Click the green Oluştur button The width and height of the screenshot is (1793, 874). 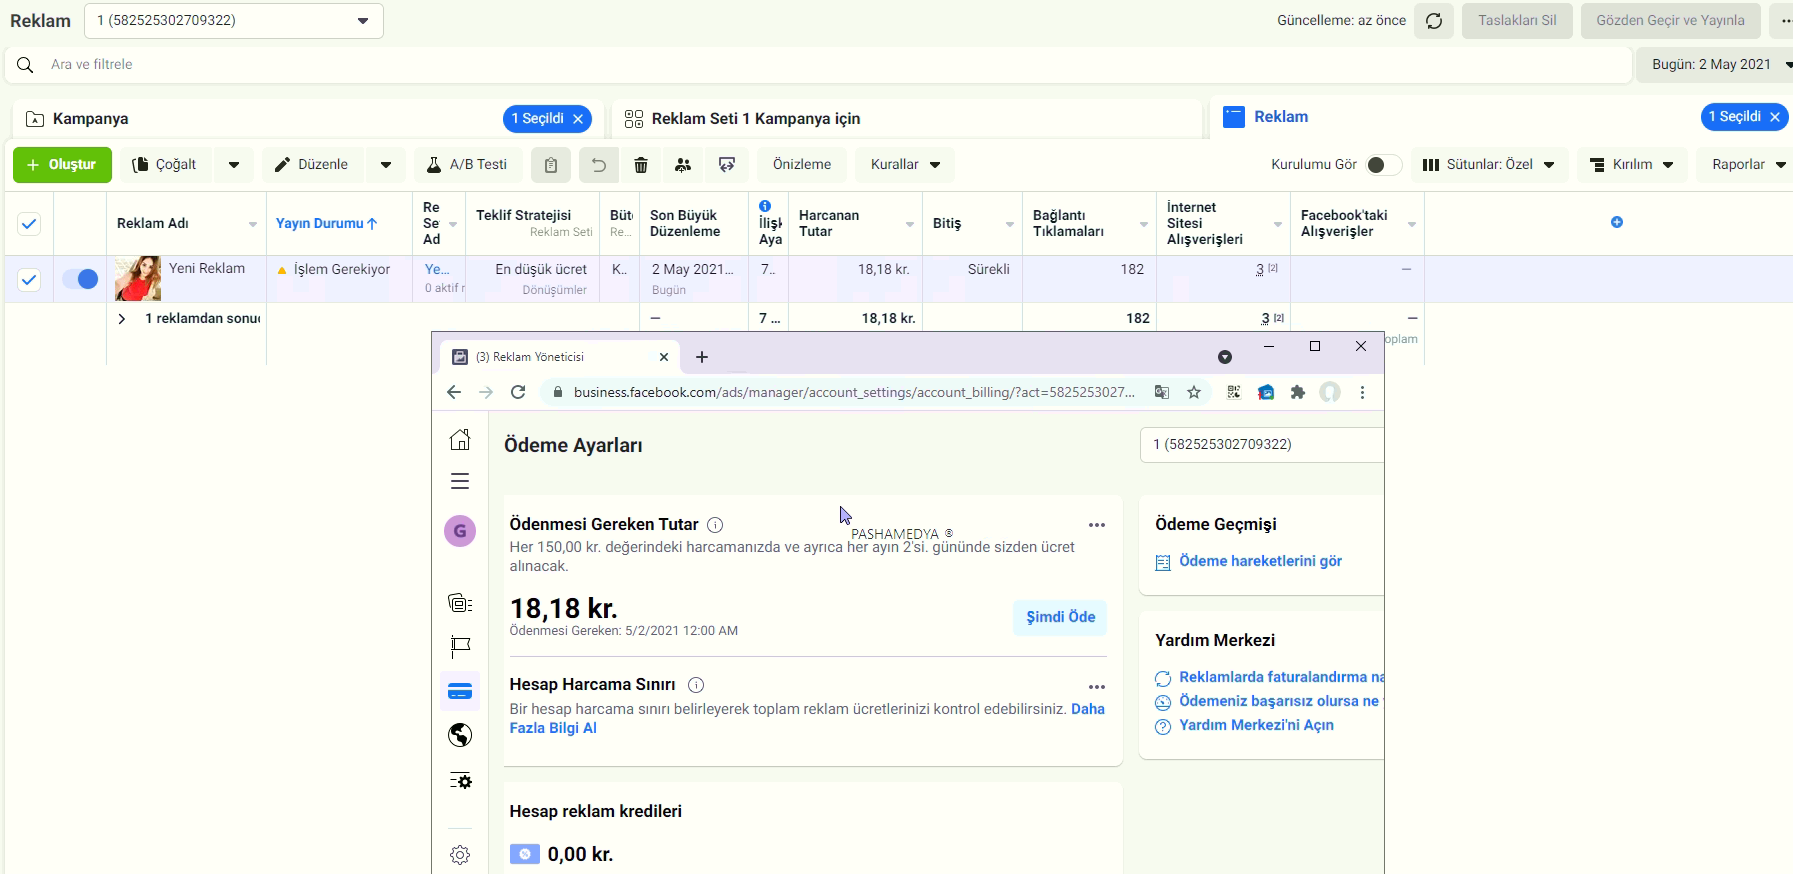(62, 165)
